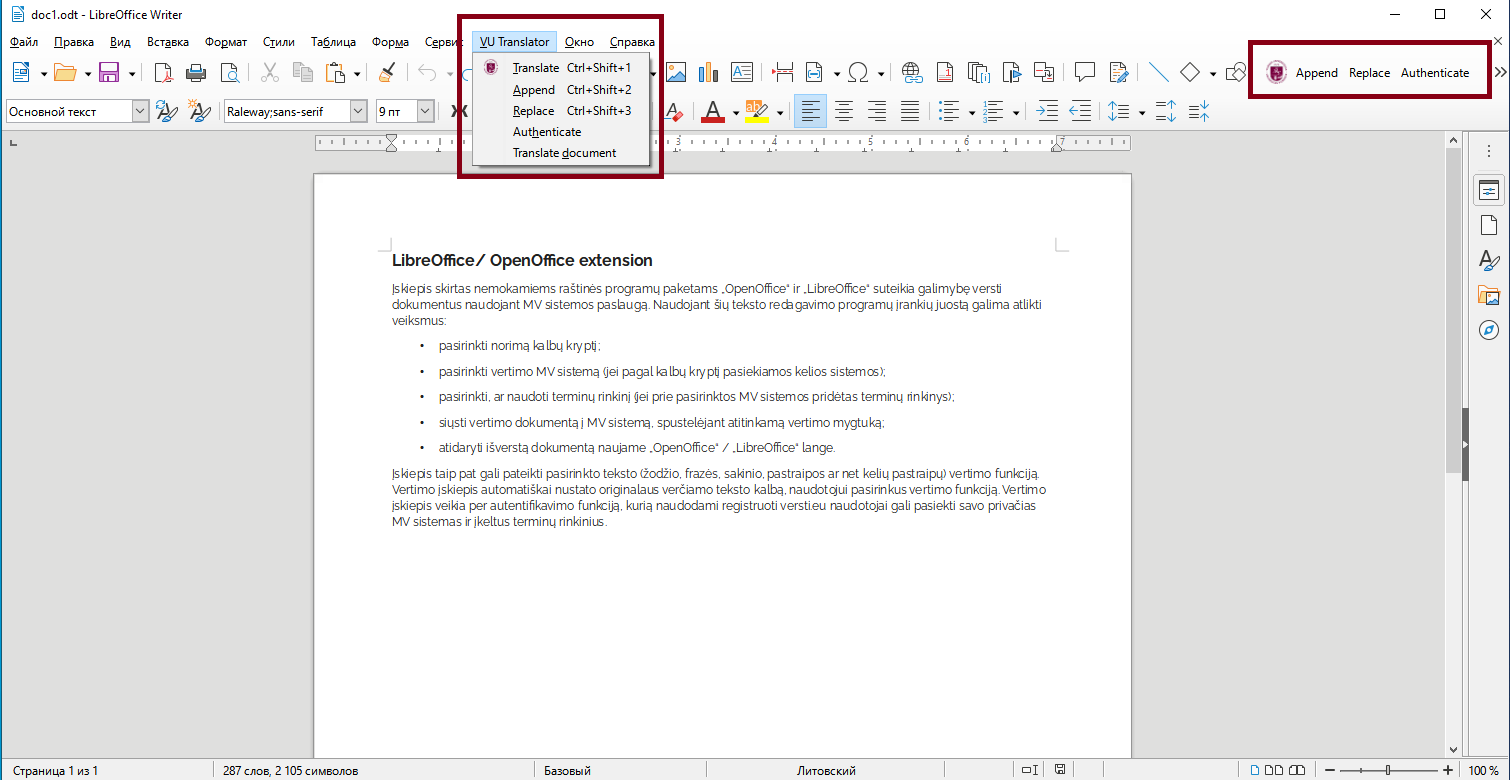The width and height of the screenshot is (1510, 780).
Task: Toggle right text alignment
Action: click(877, 111)
